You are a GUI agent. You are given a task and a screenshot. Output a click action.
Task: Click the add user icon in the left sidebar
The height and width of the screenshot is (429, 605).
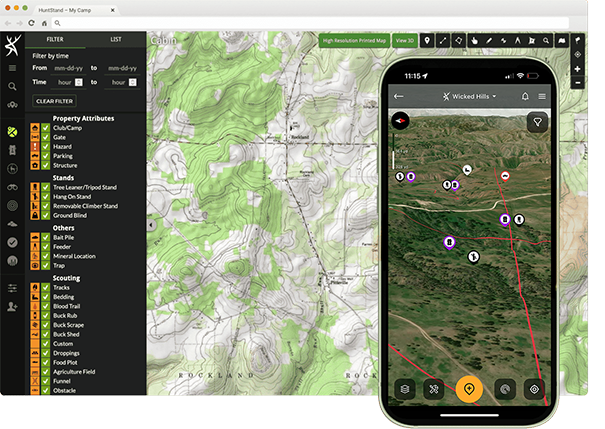(12, 307)
